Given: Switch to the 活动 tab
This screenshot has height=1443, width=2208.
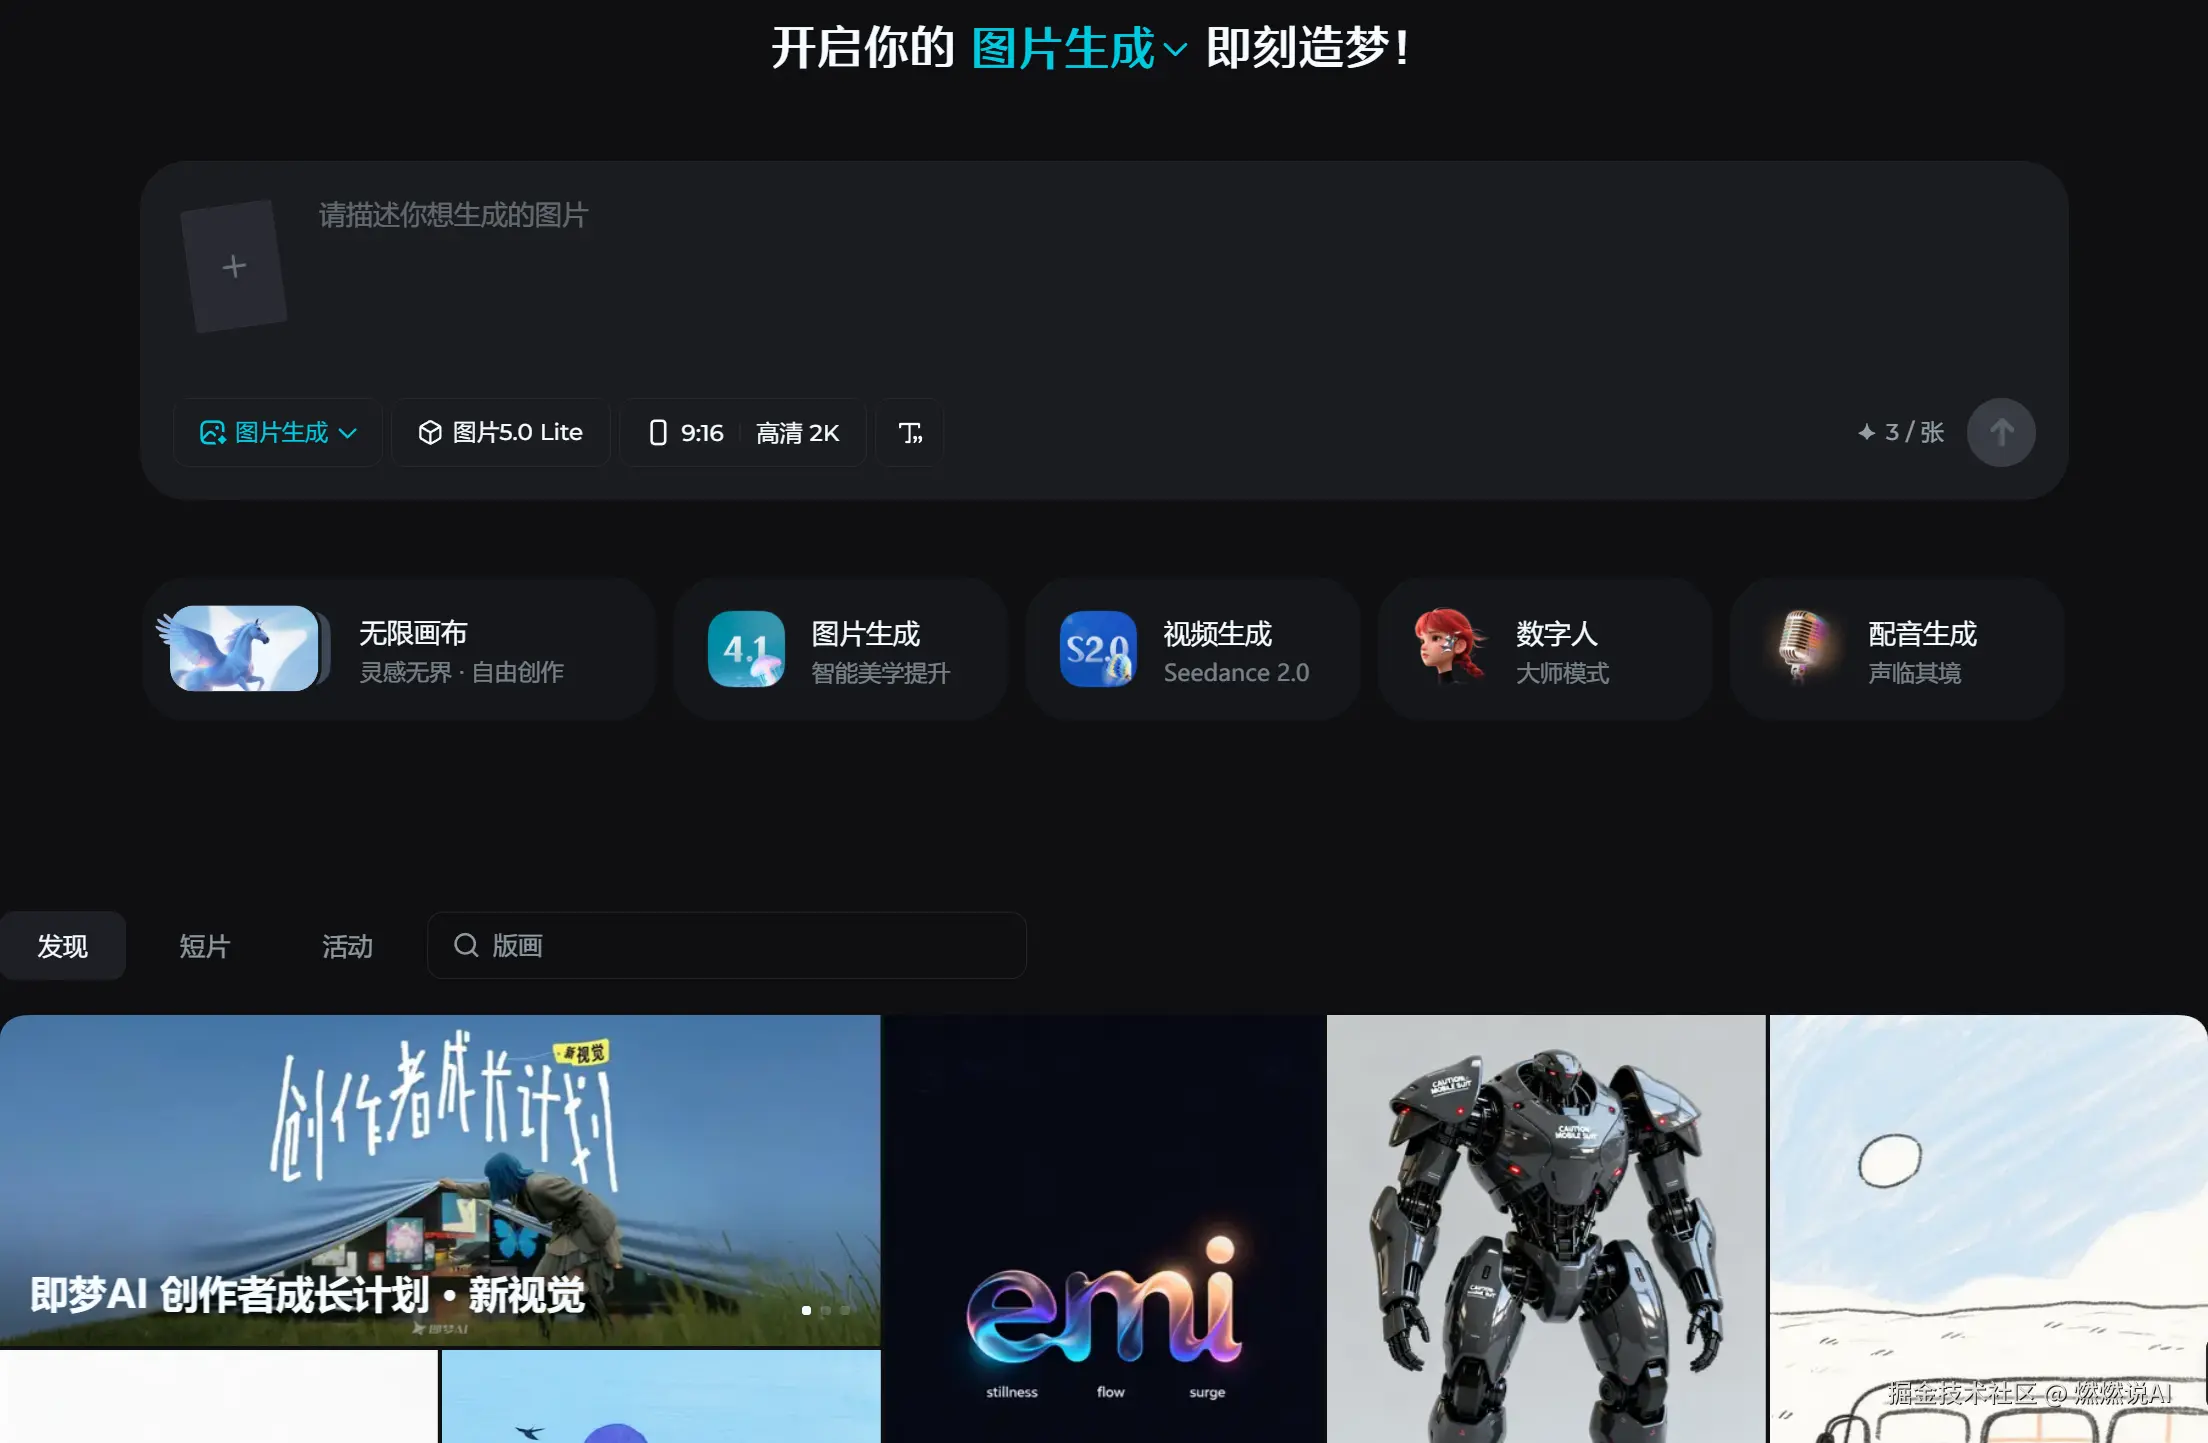Looking at the screenshot, I should [x=347, y=946].
